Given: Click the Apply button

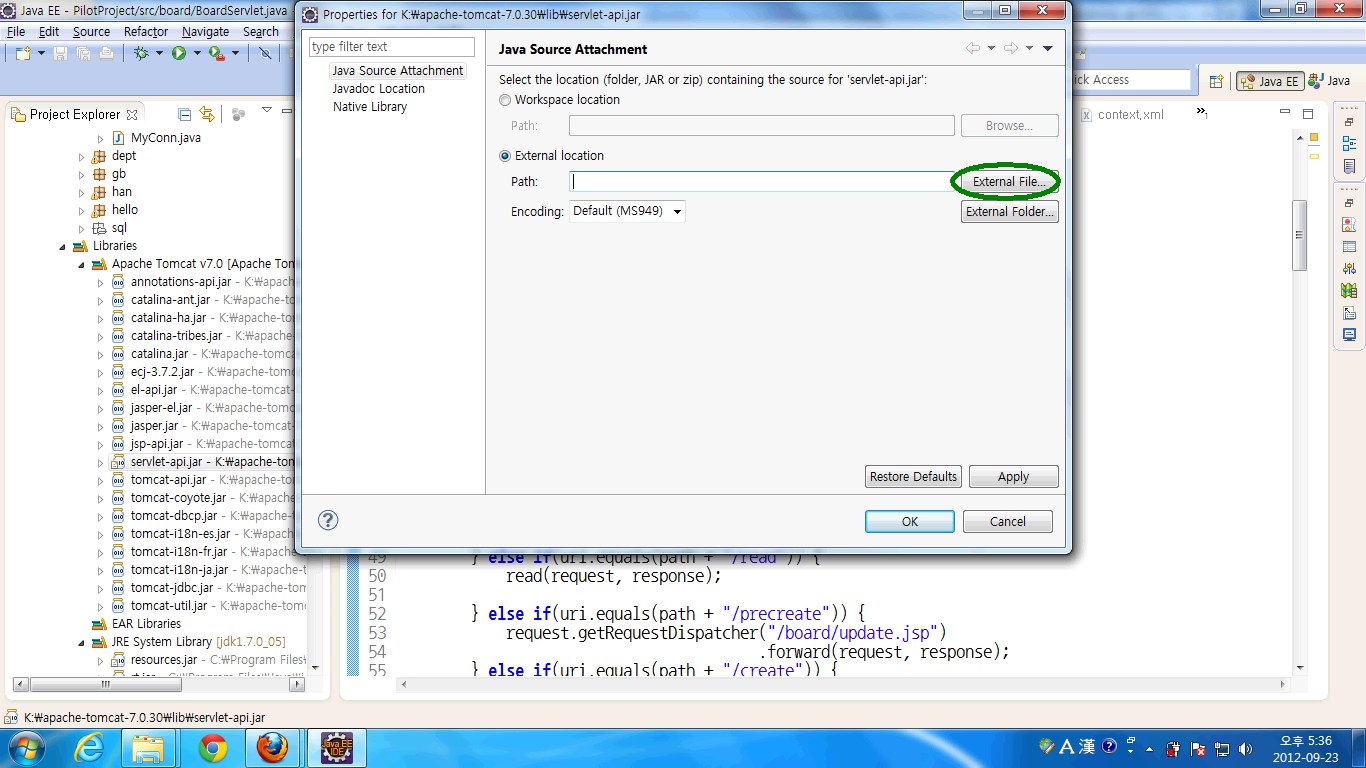Looking at the screenshot, I should [1013, 477].
